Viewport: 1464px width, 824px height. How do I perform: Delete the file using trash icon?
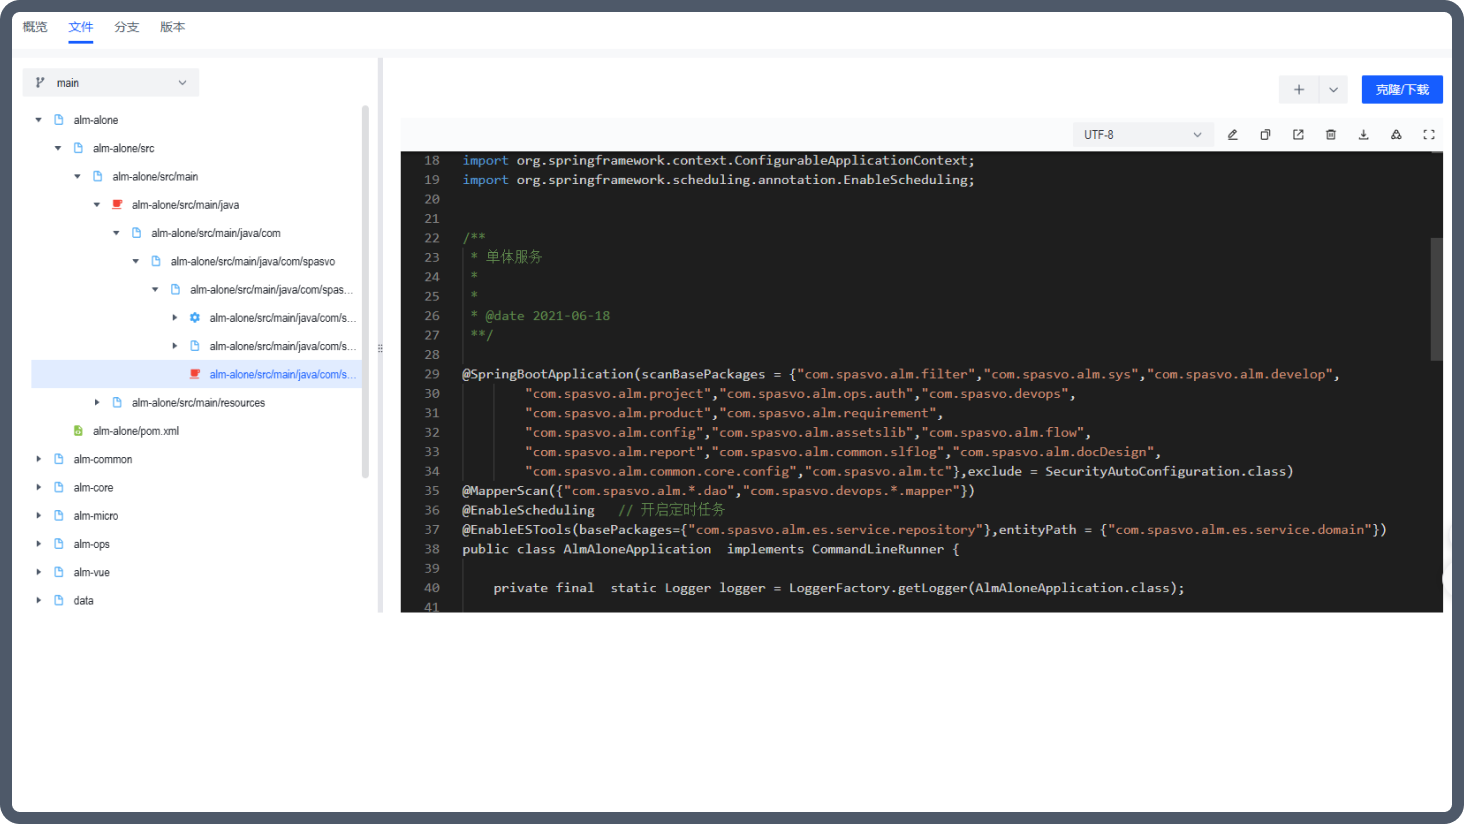(1331, 135)
